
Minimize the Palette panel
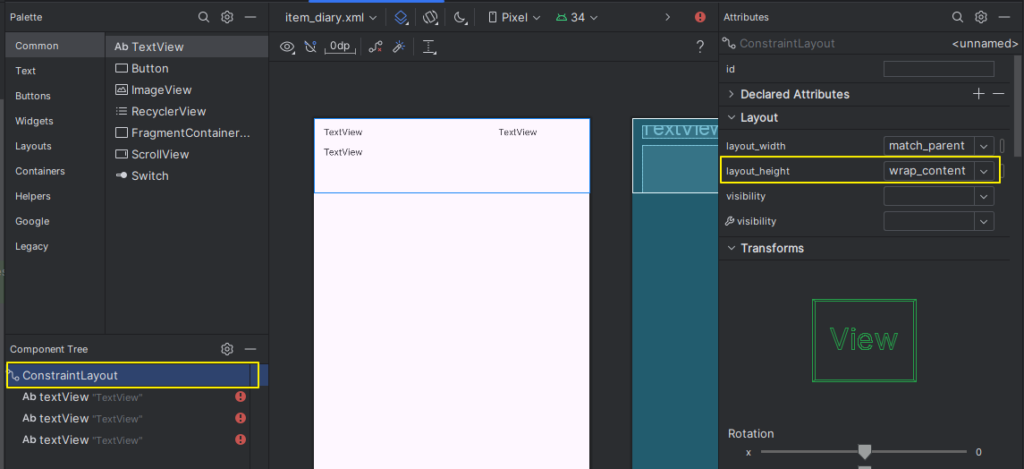coord(250,17)
